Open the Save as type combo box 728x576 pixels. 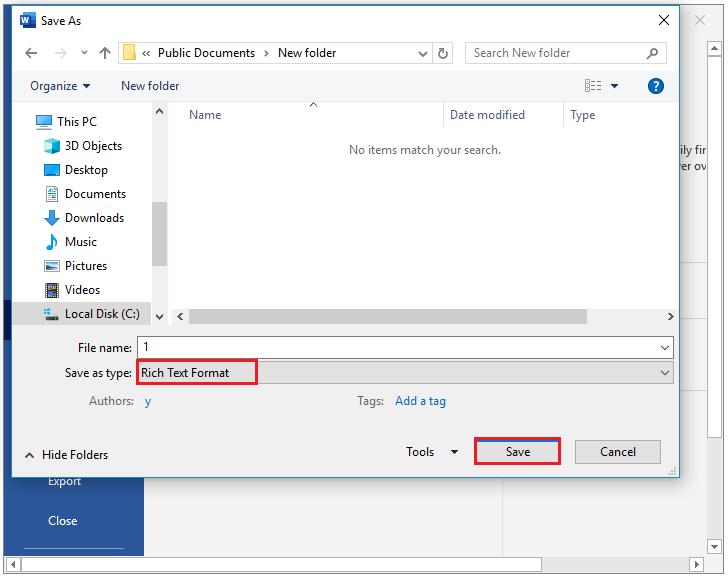[405, 373]
